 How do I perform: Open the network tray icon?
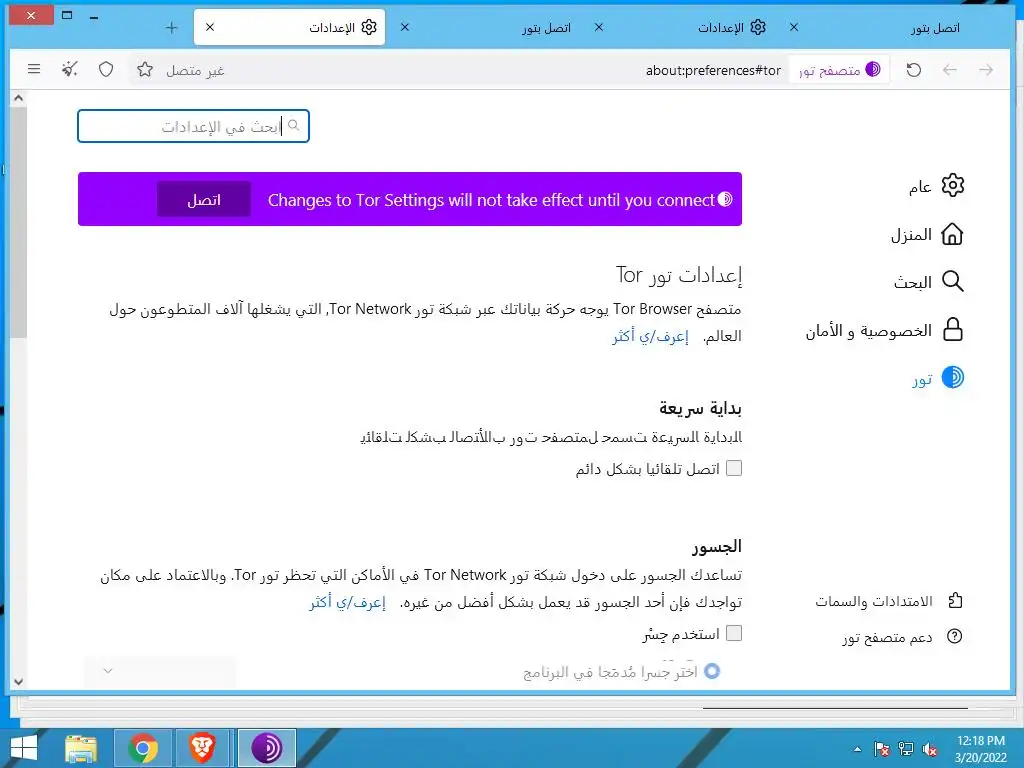coord(906,749)
